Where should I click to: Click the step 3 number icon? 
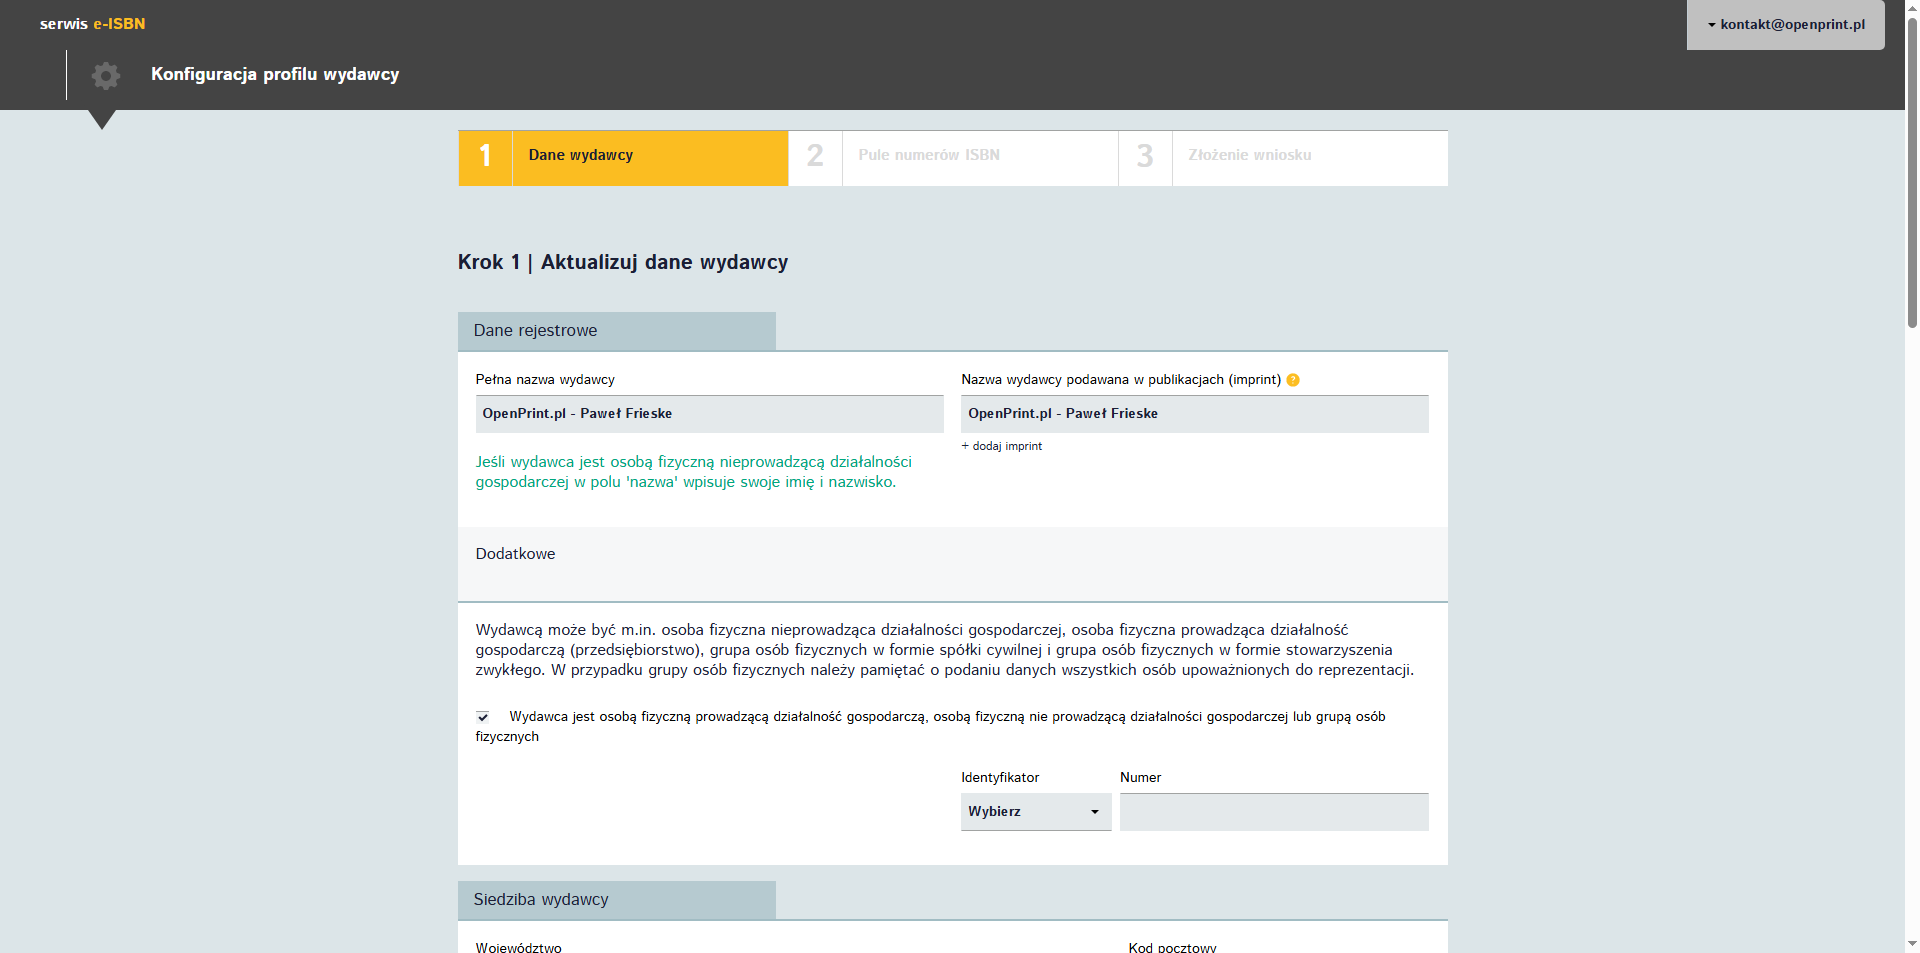coord(1144,156)
